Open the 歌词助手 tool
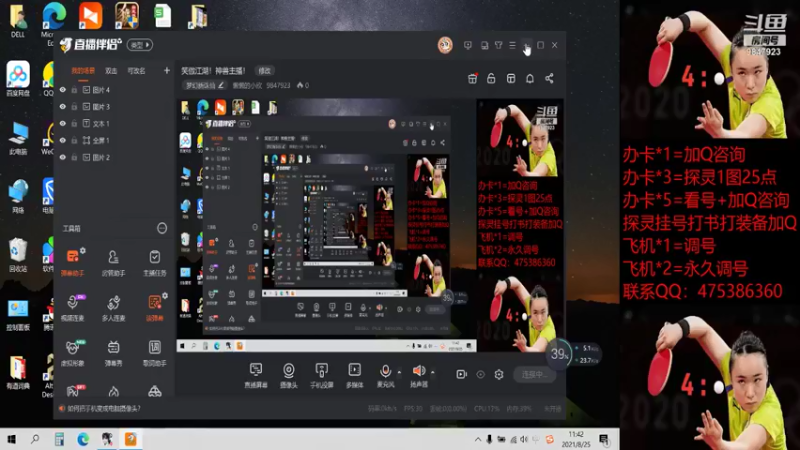 155,352
